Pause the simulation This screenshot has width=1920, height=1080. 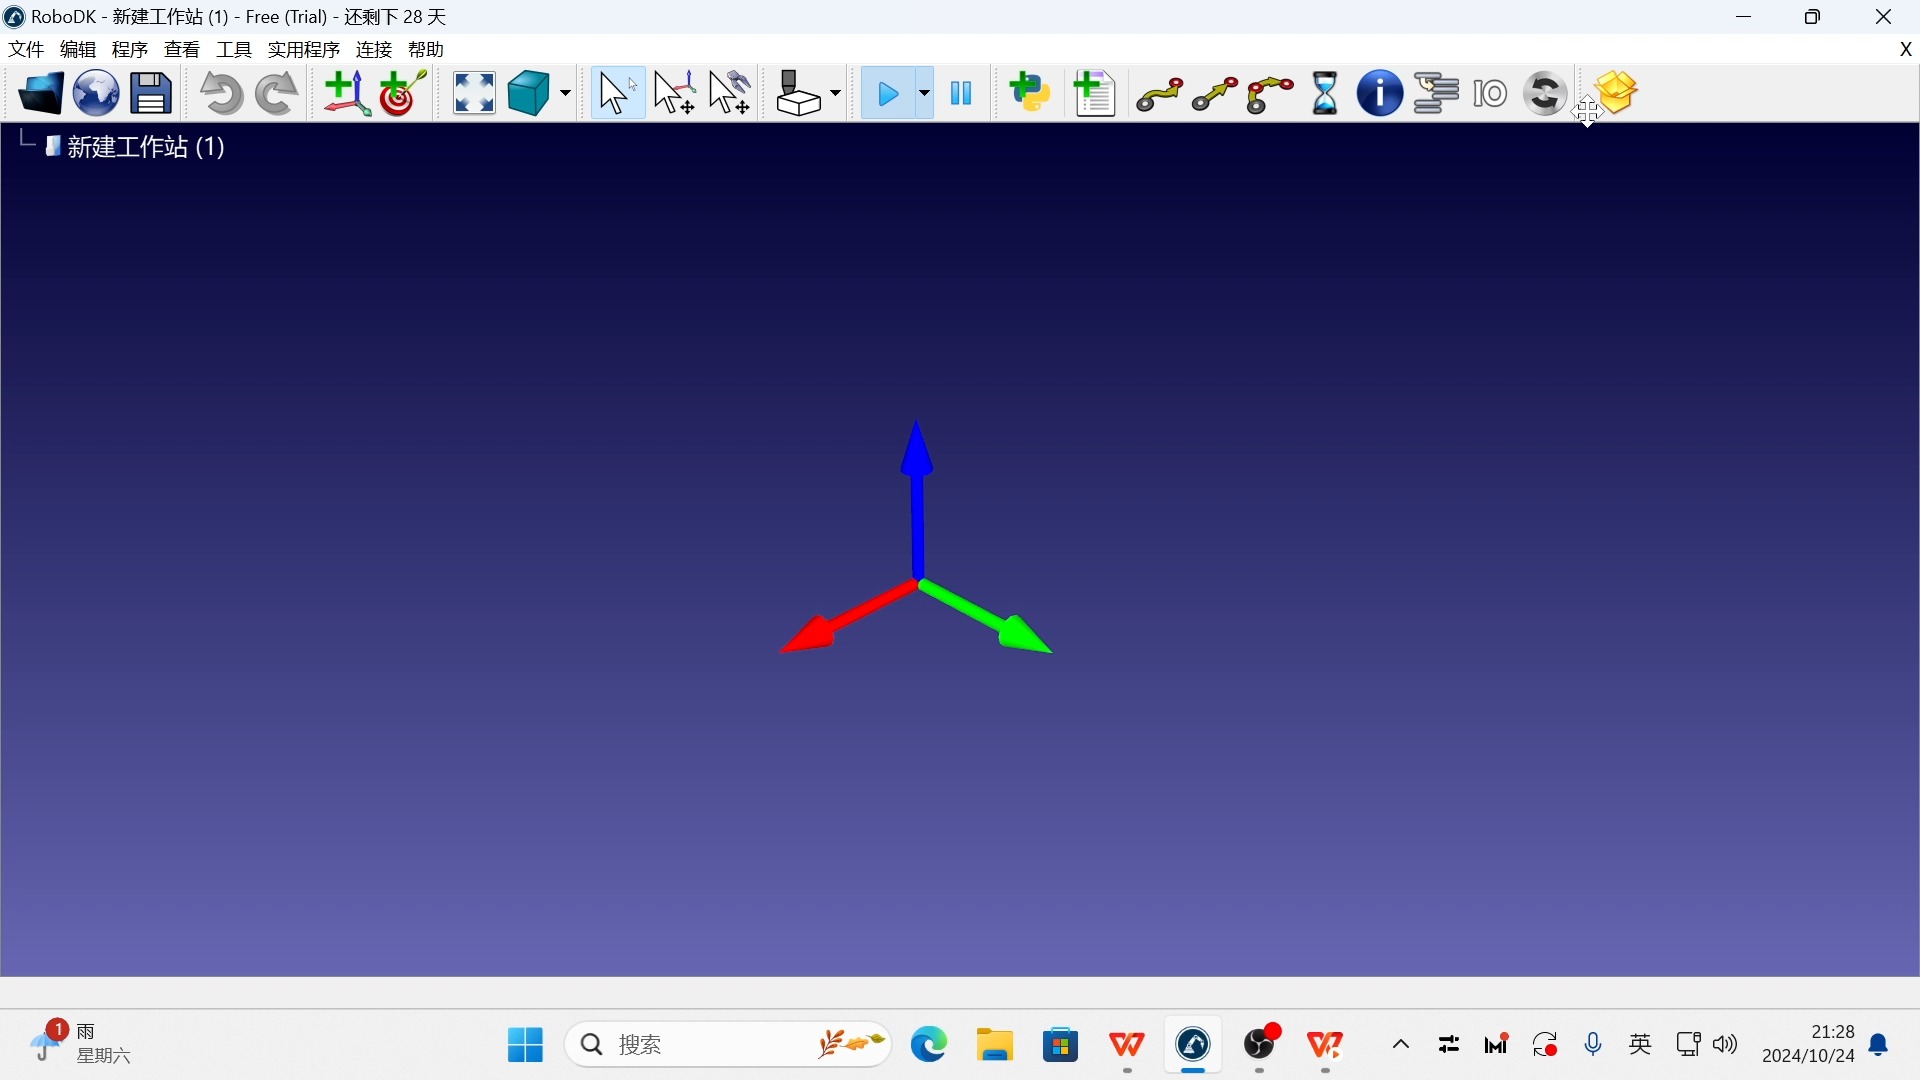coord(962,94)
